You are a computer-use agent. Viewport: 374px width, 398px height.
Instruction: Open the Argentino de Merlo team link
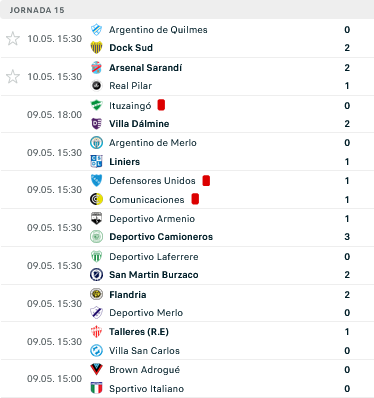[153, 143]
